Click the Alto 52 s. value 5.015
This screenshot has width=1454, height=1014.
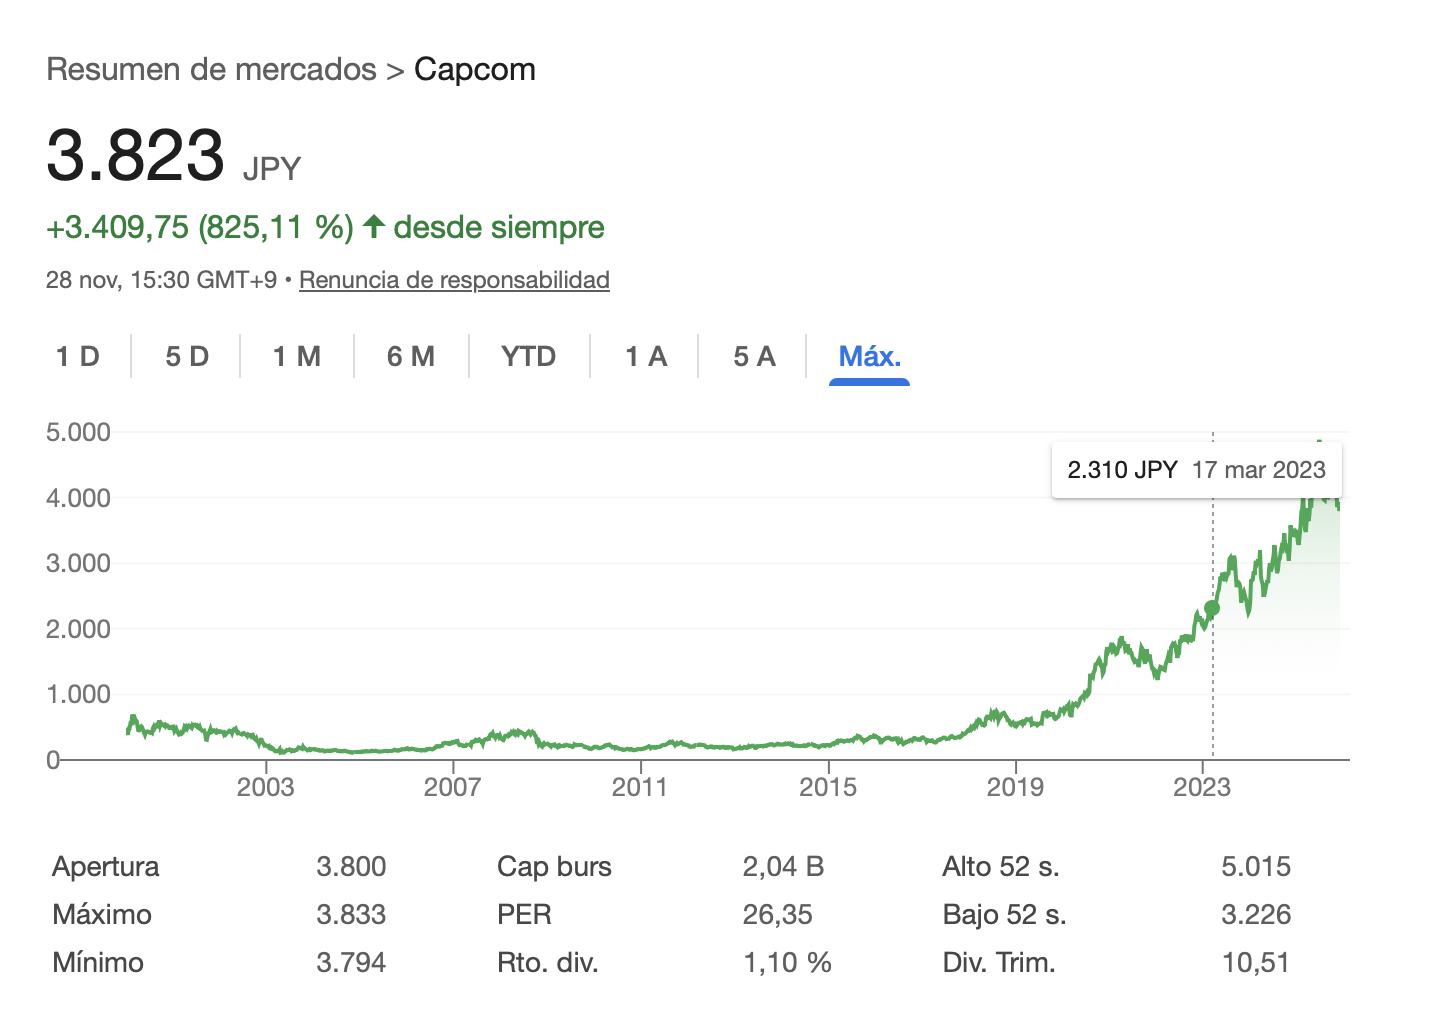click(x=1256, y=867)
